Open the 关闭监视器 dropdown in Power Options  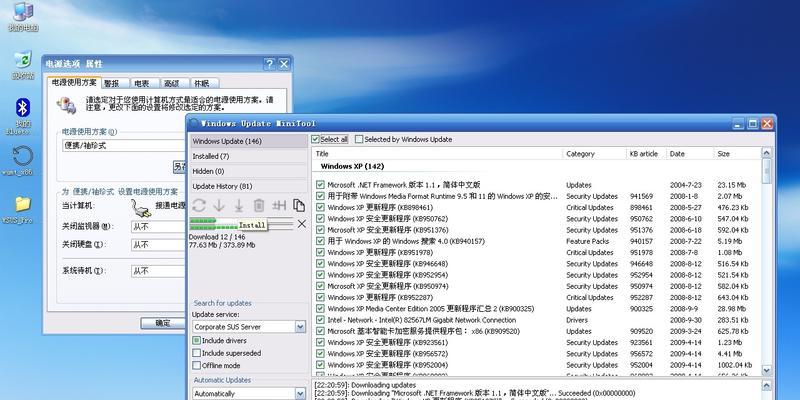(x=158, y=227)
